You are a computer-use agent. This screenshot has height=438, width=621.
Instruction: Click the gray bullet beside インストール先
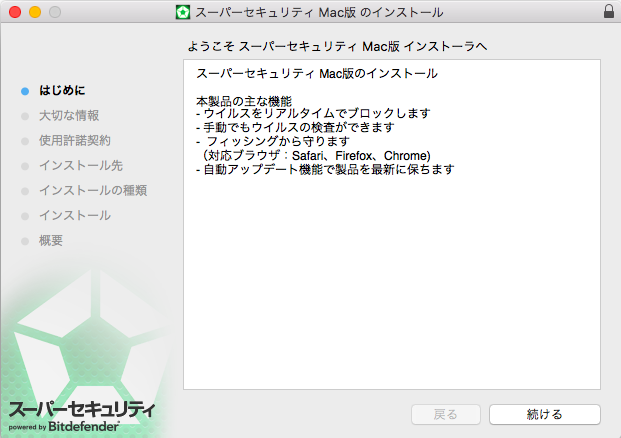(x=25, y=166)
